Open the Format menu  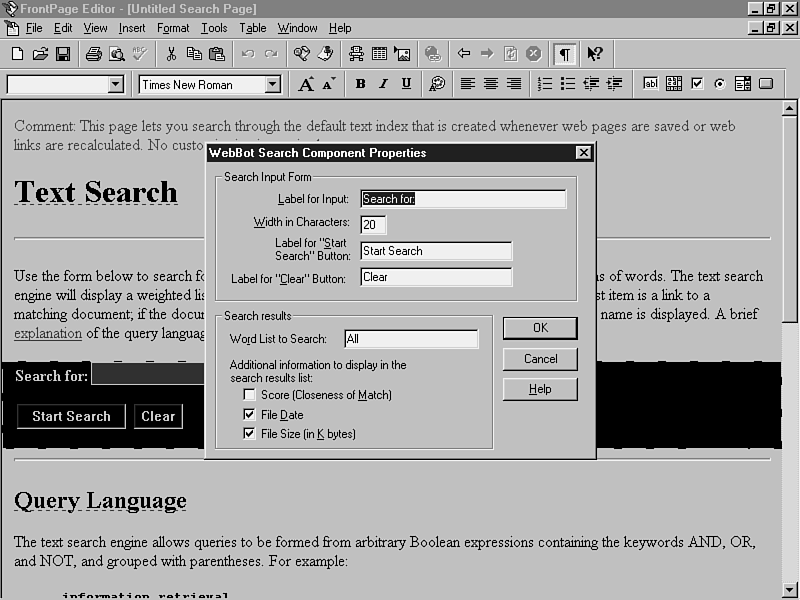tap(173, 28)
